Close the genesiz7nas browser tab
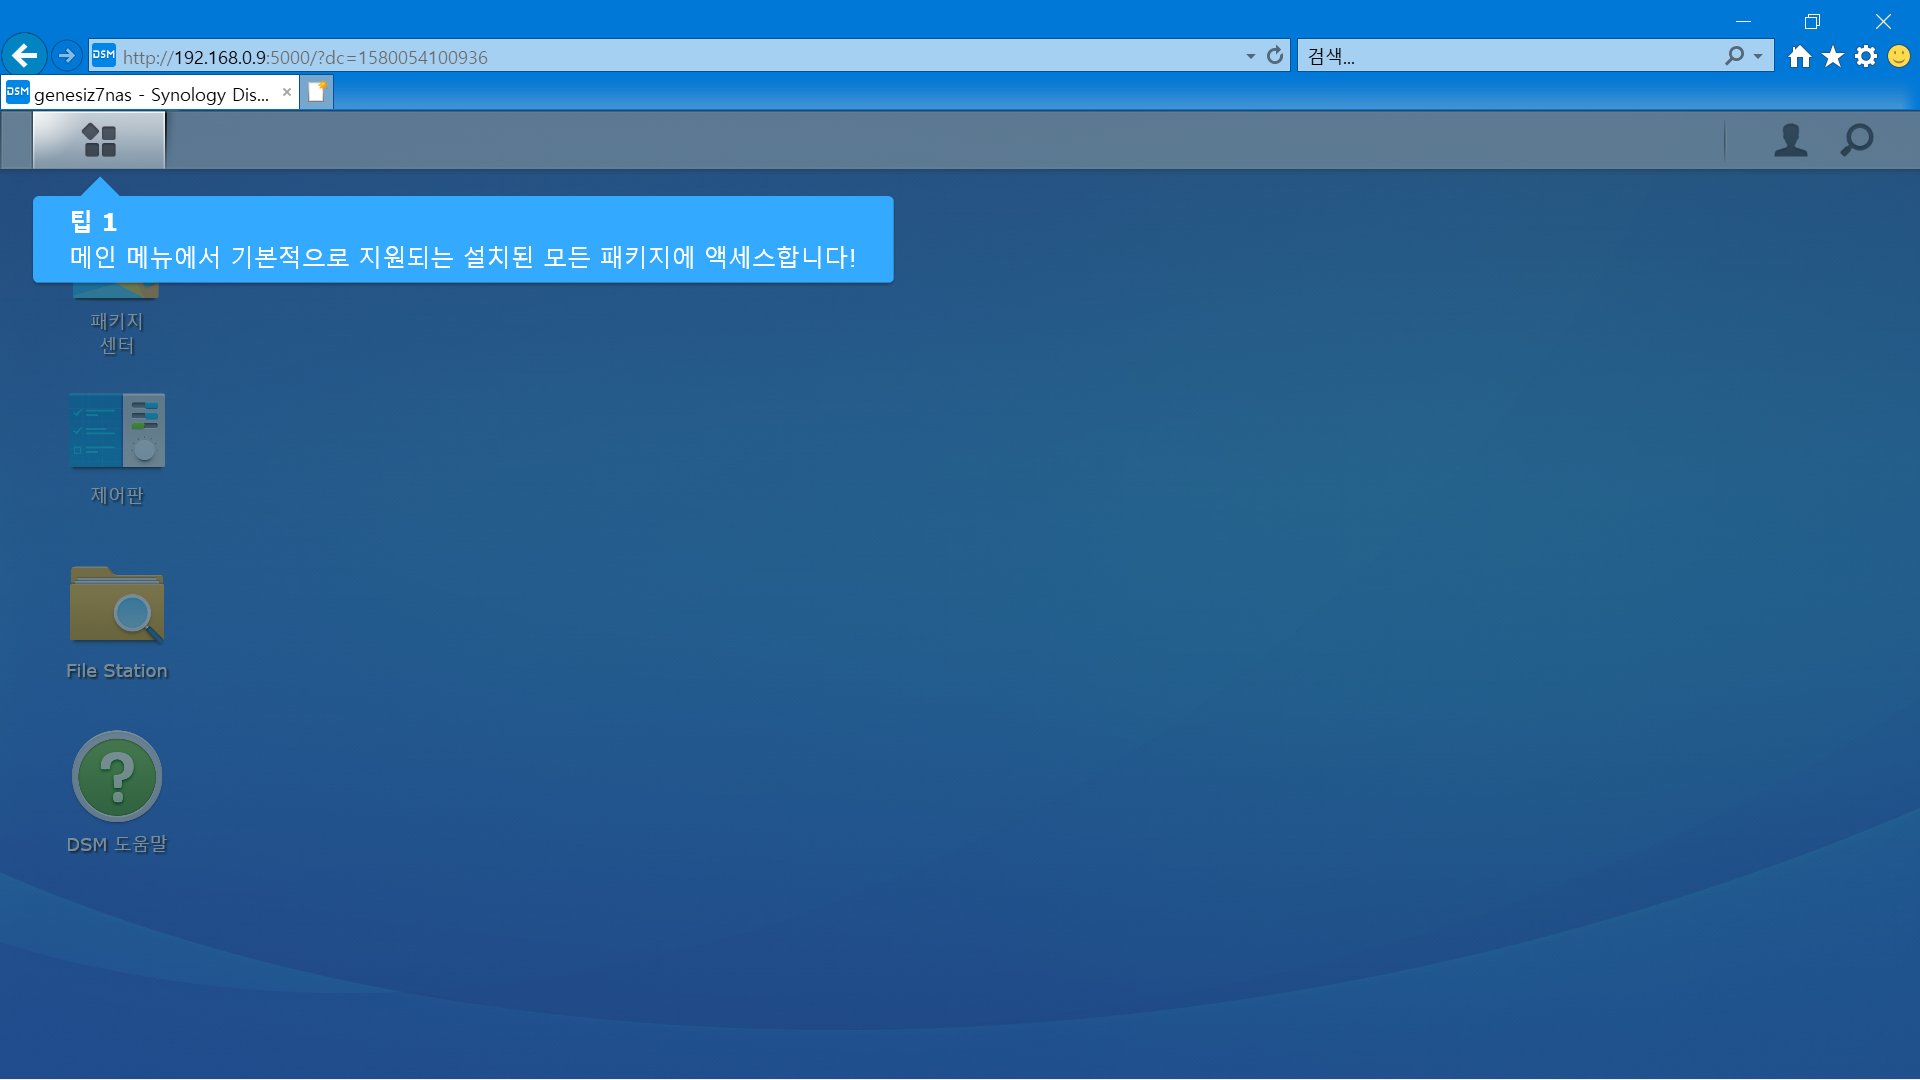 pos(287,92)
